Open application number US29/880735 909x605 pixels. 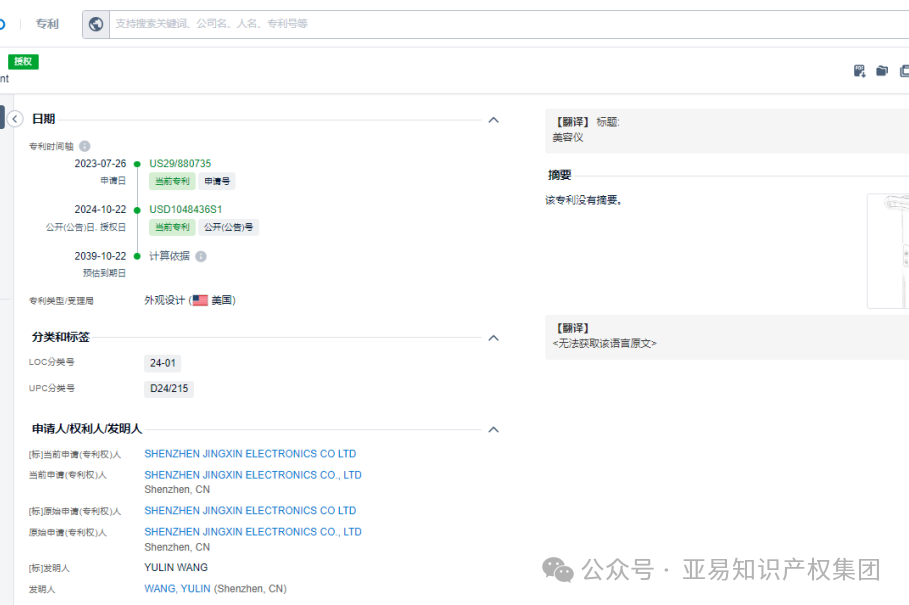[x=180, y=163]
